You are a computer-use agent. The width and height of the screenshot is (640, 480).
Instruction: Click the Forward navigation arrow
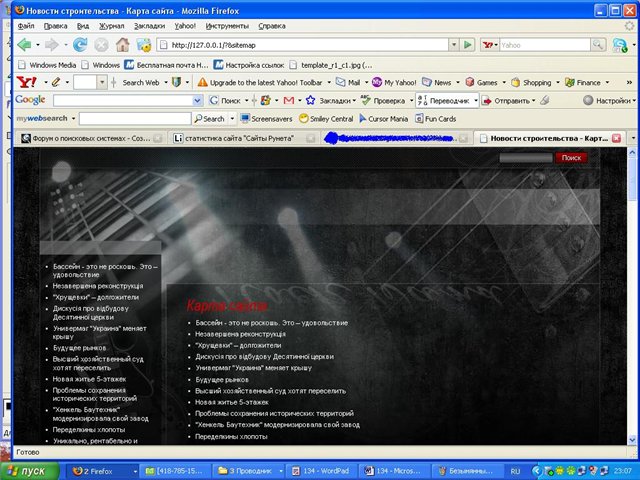[x=52, y=44]
